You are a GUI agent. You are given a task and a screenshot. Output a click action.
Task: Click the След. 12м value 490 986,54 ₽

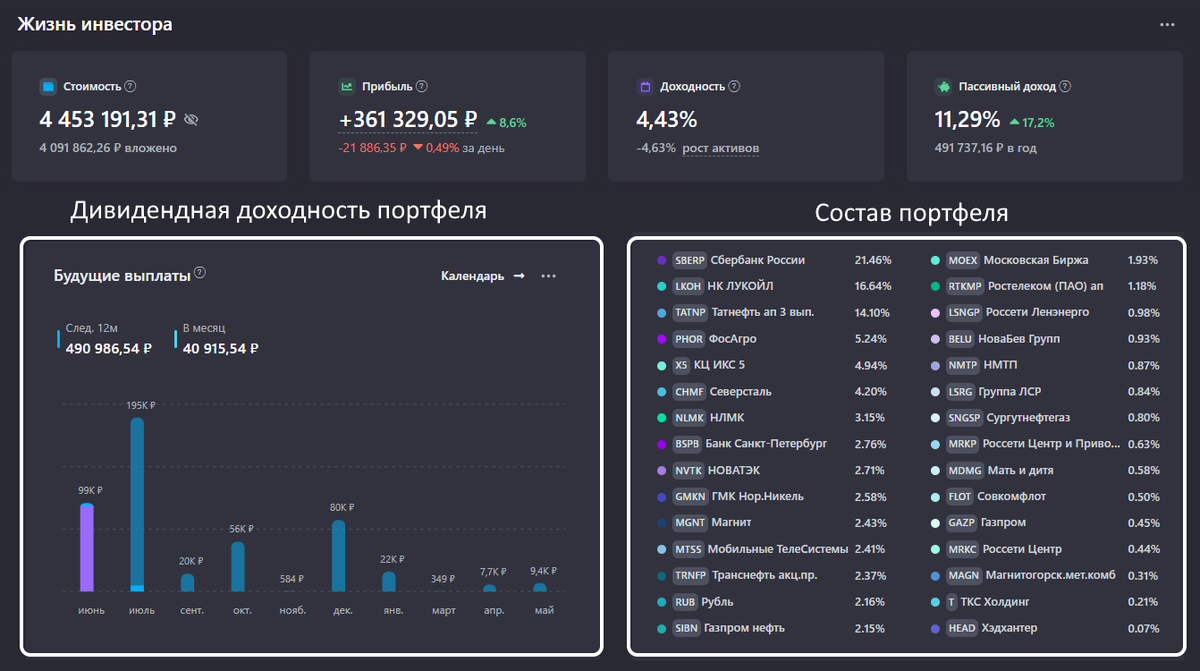(x=109, y=349)
